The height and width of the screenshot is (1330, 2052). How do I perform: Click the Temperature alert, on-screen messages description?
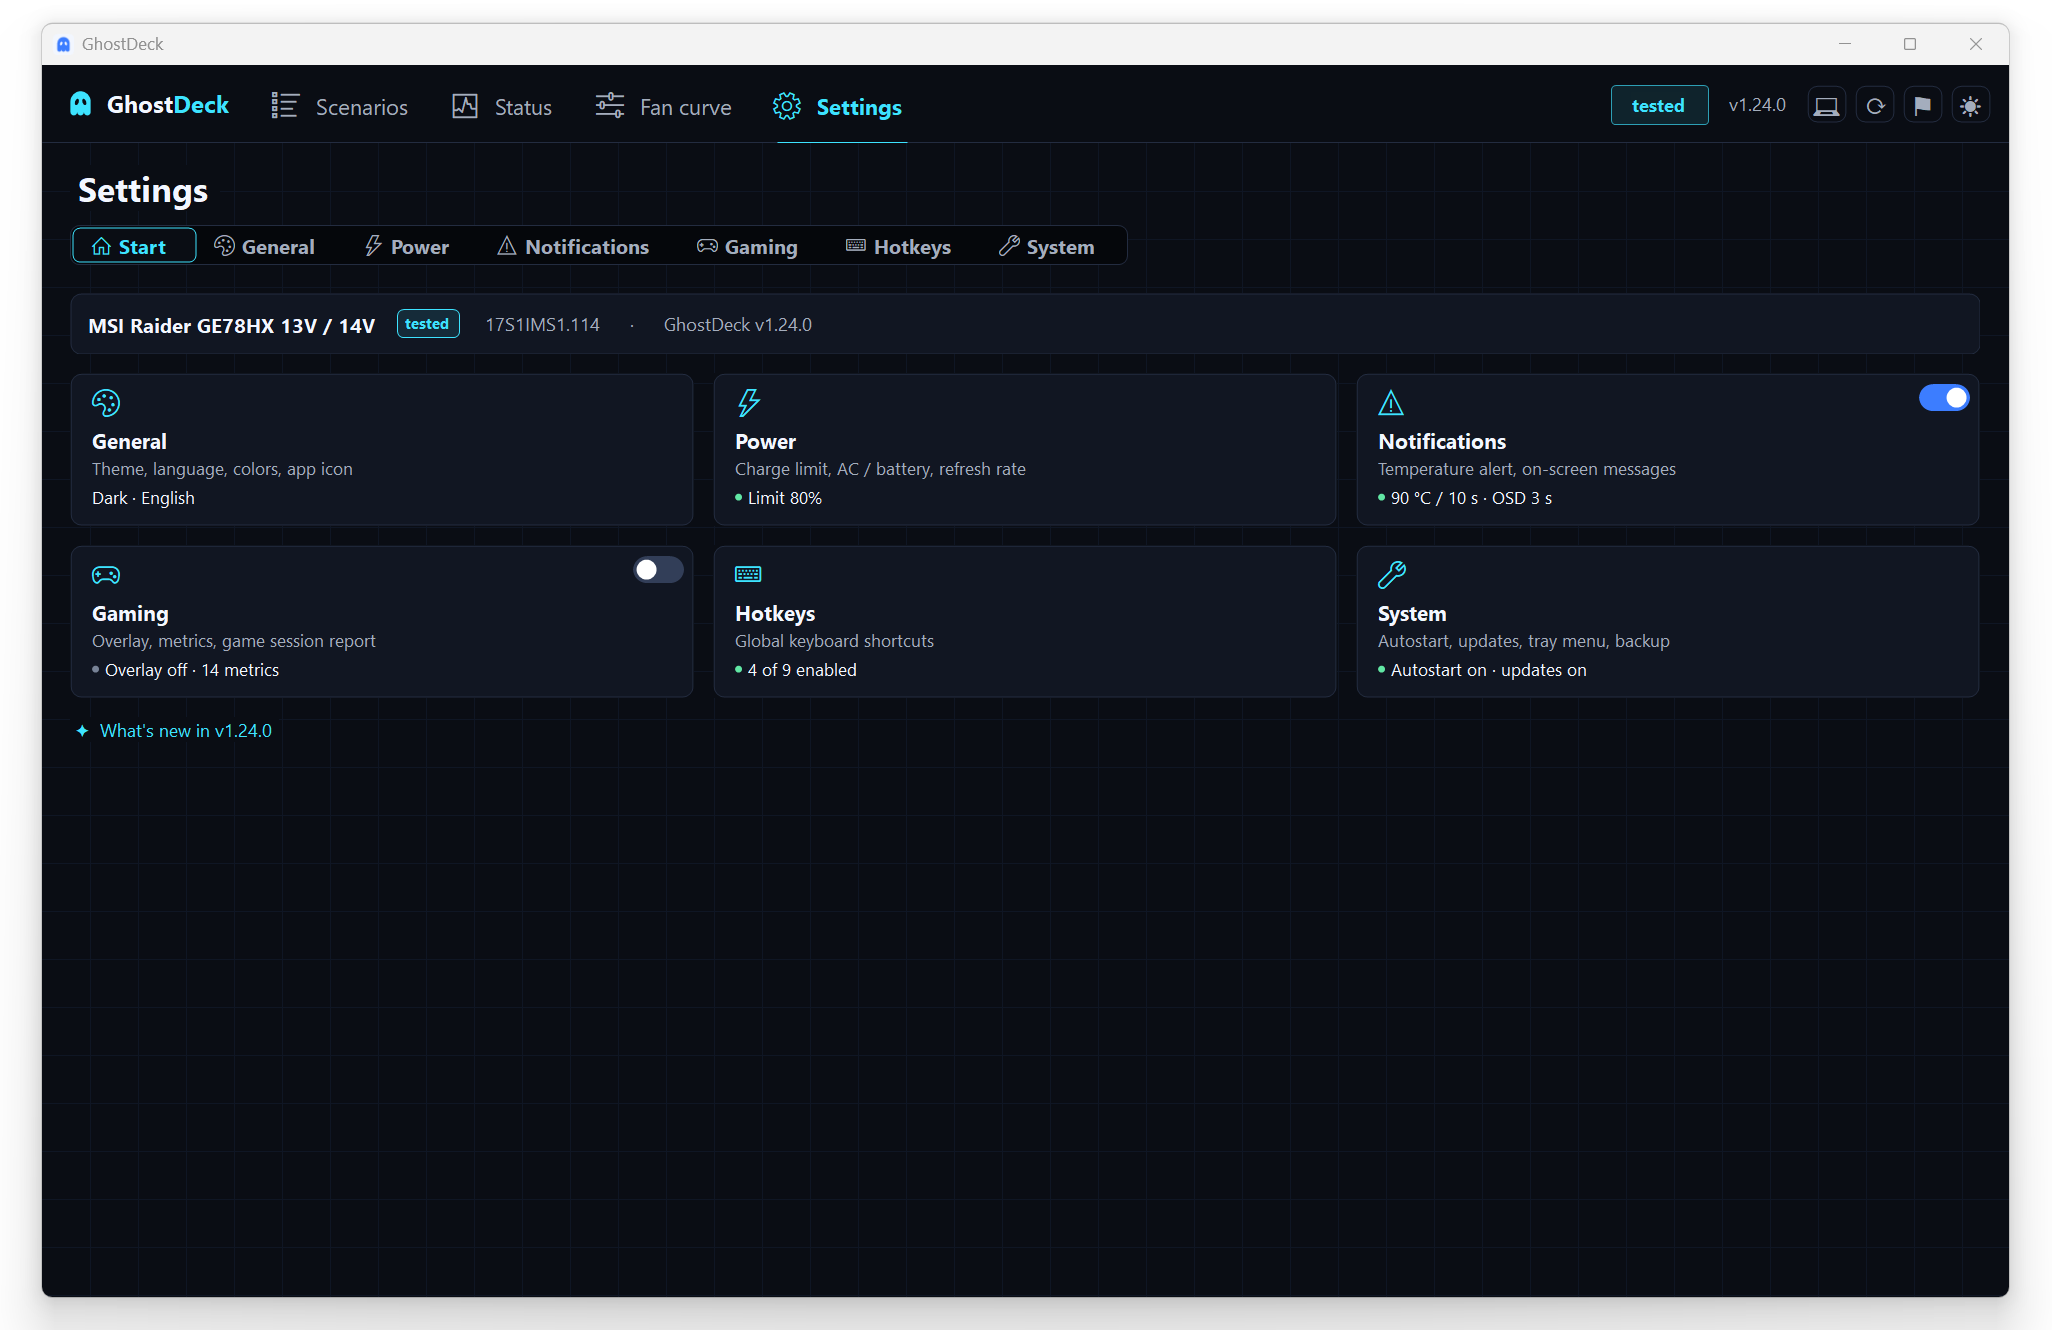click(x=1526, y=469)
